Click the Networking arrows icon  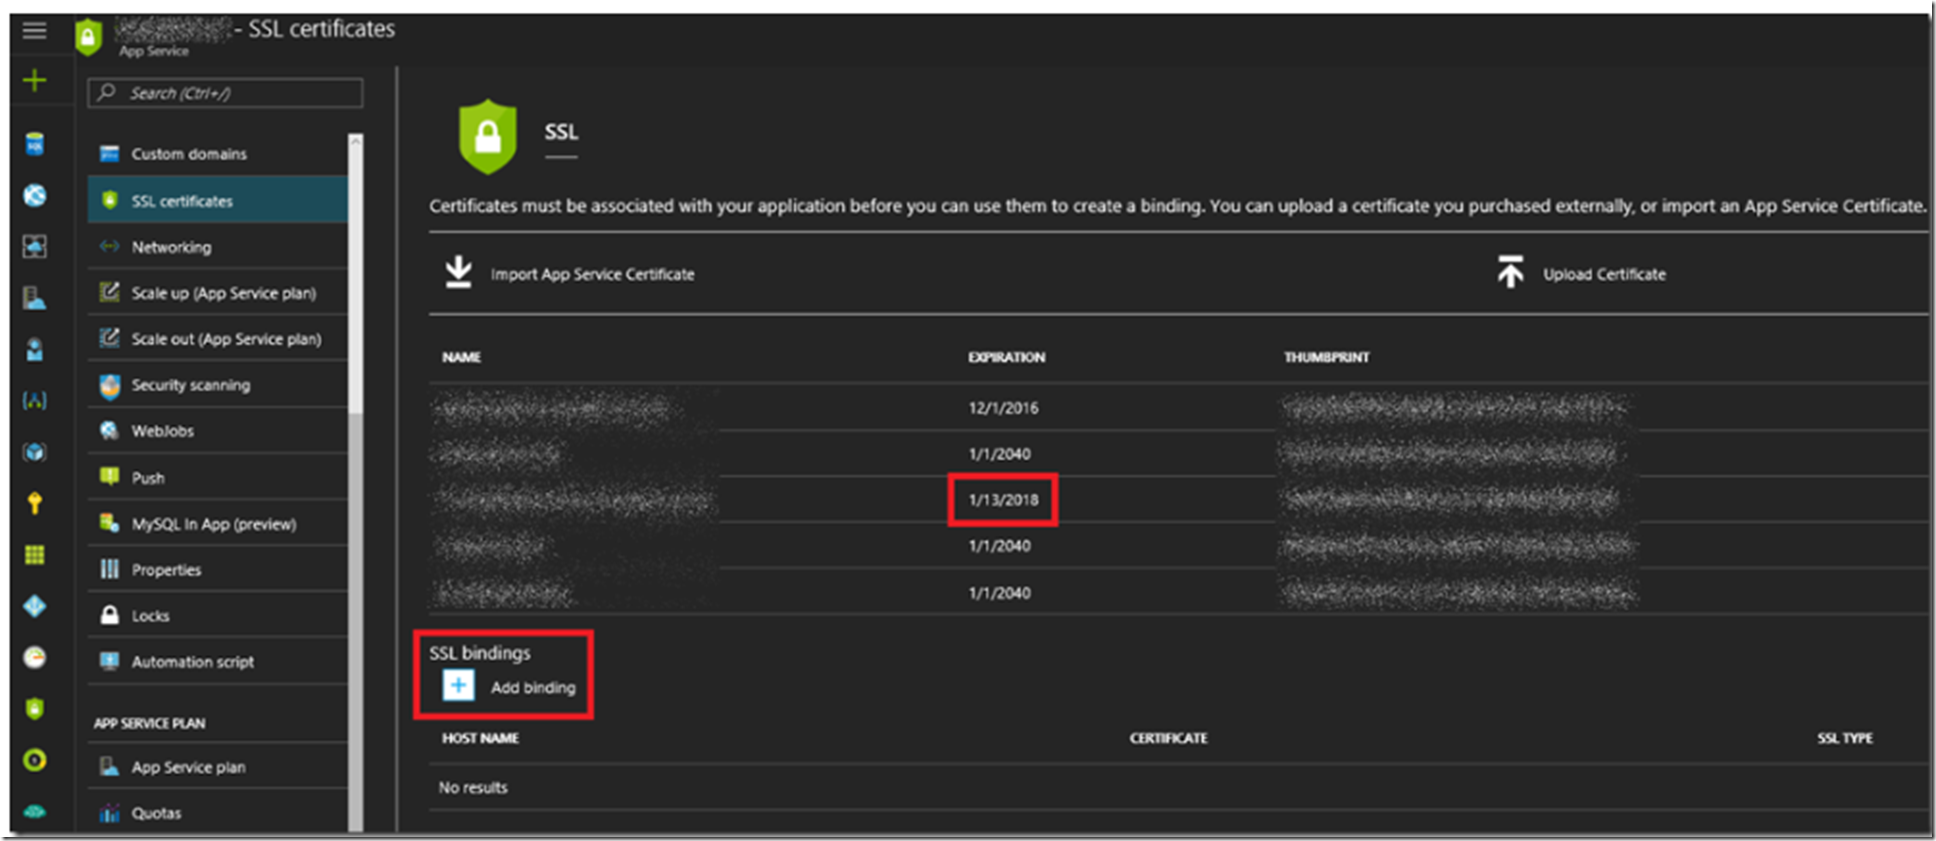click(109, 246)
